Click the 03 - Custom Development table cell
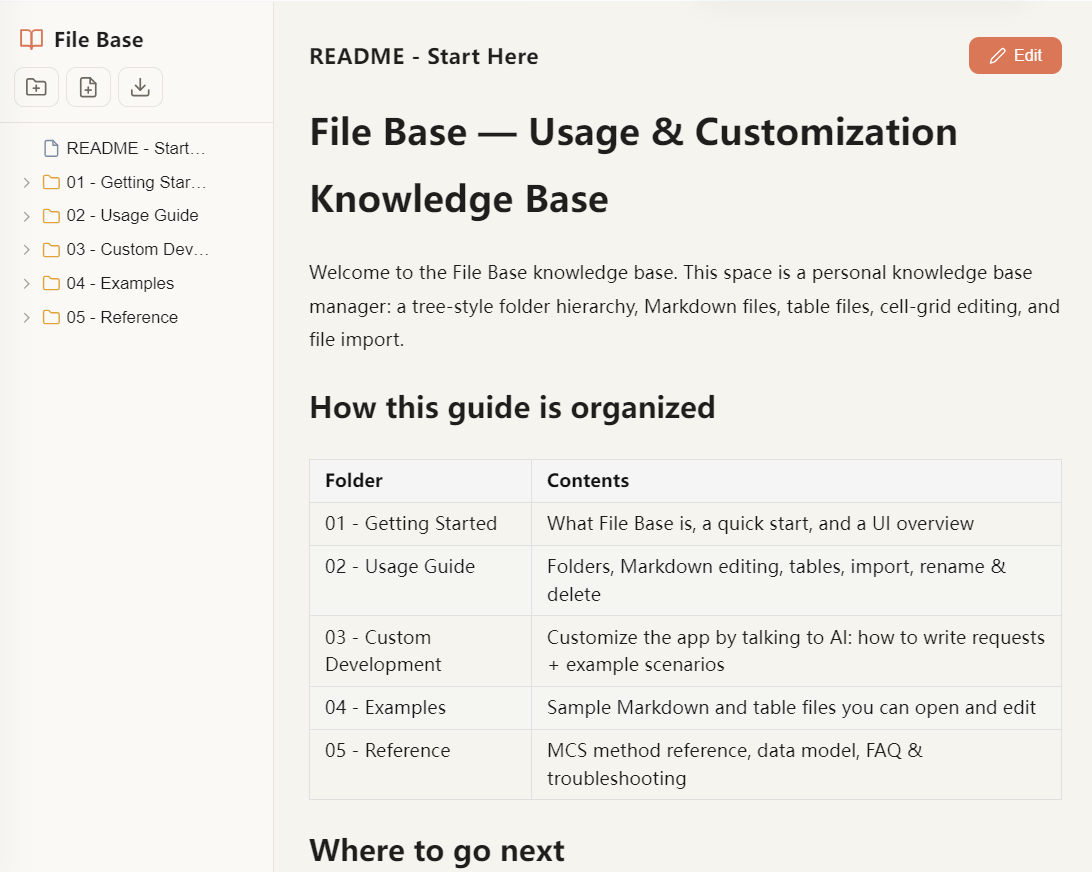The width and height of the screenshot is (1092, 872). coord(421,651)
